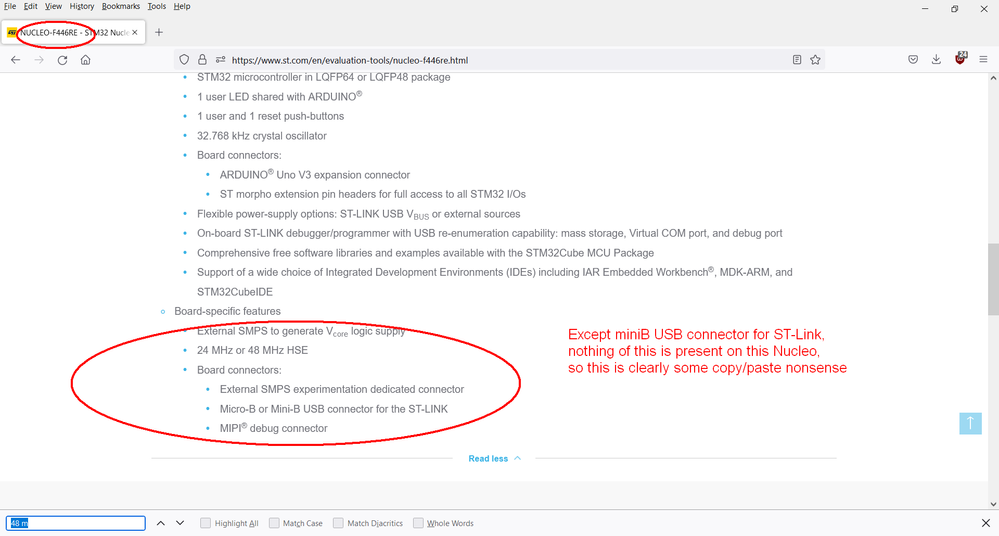Open the downloads panel
Viewport: 999px width, 536px height.
936,60
